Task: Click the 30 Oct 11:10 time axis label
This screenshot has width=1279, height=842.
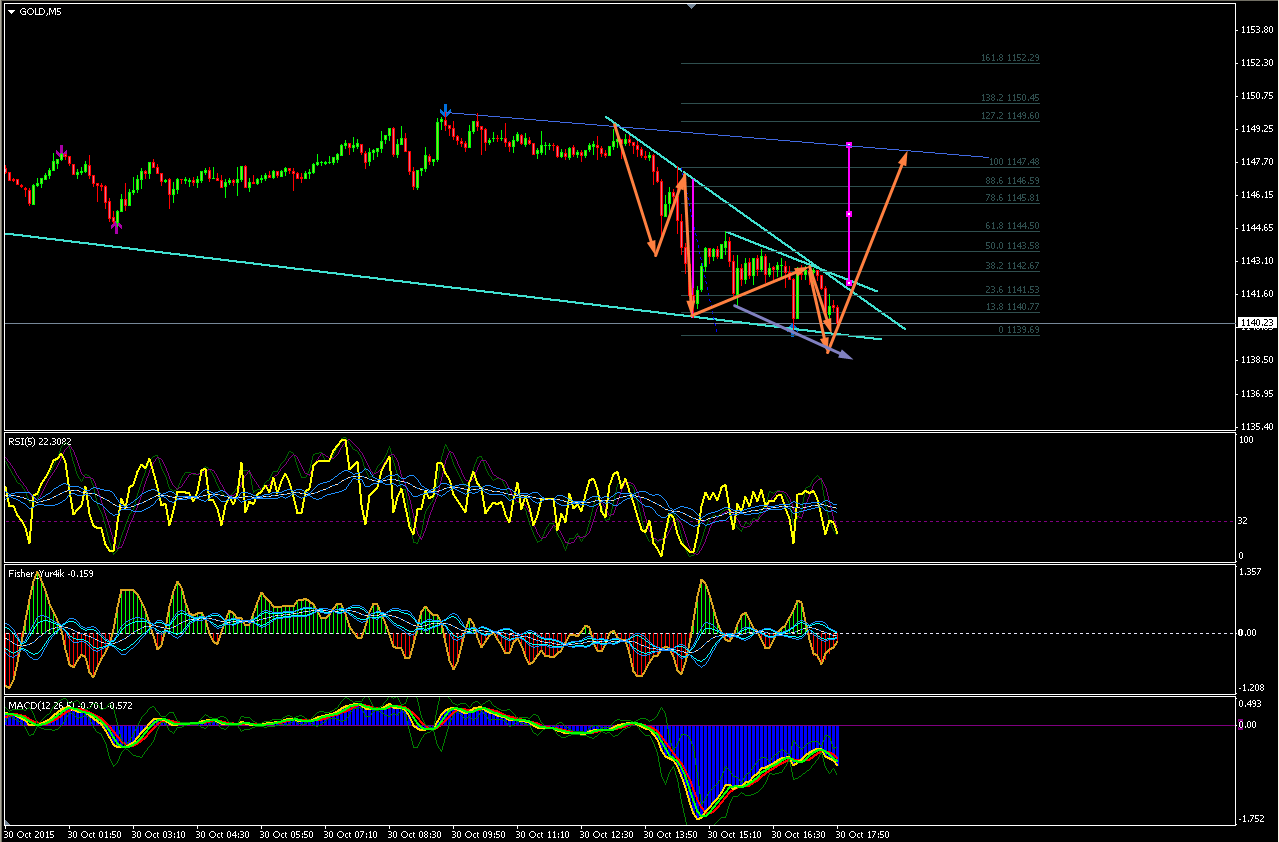Action: (x=544, y=833)
